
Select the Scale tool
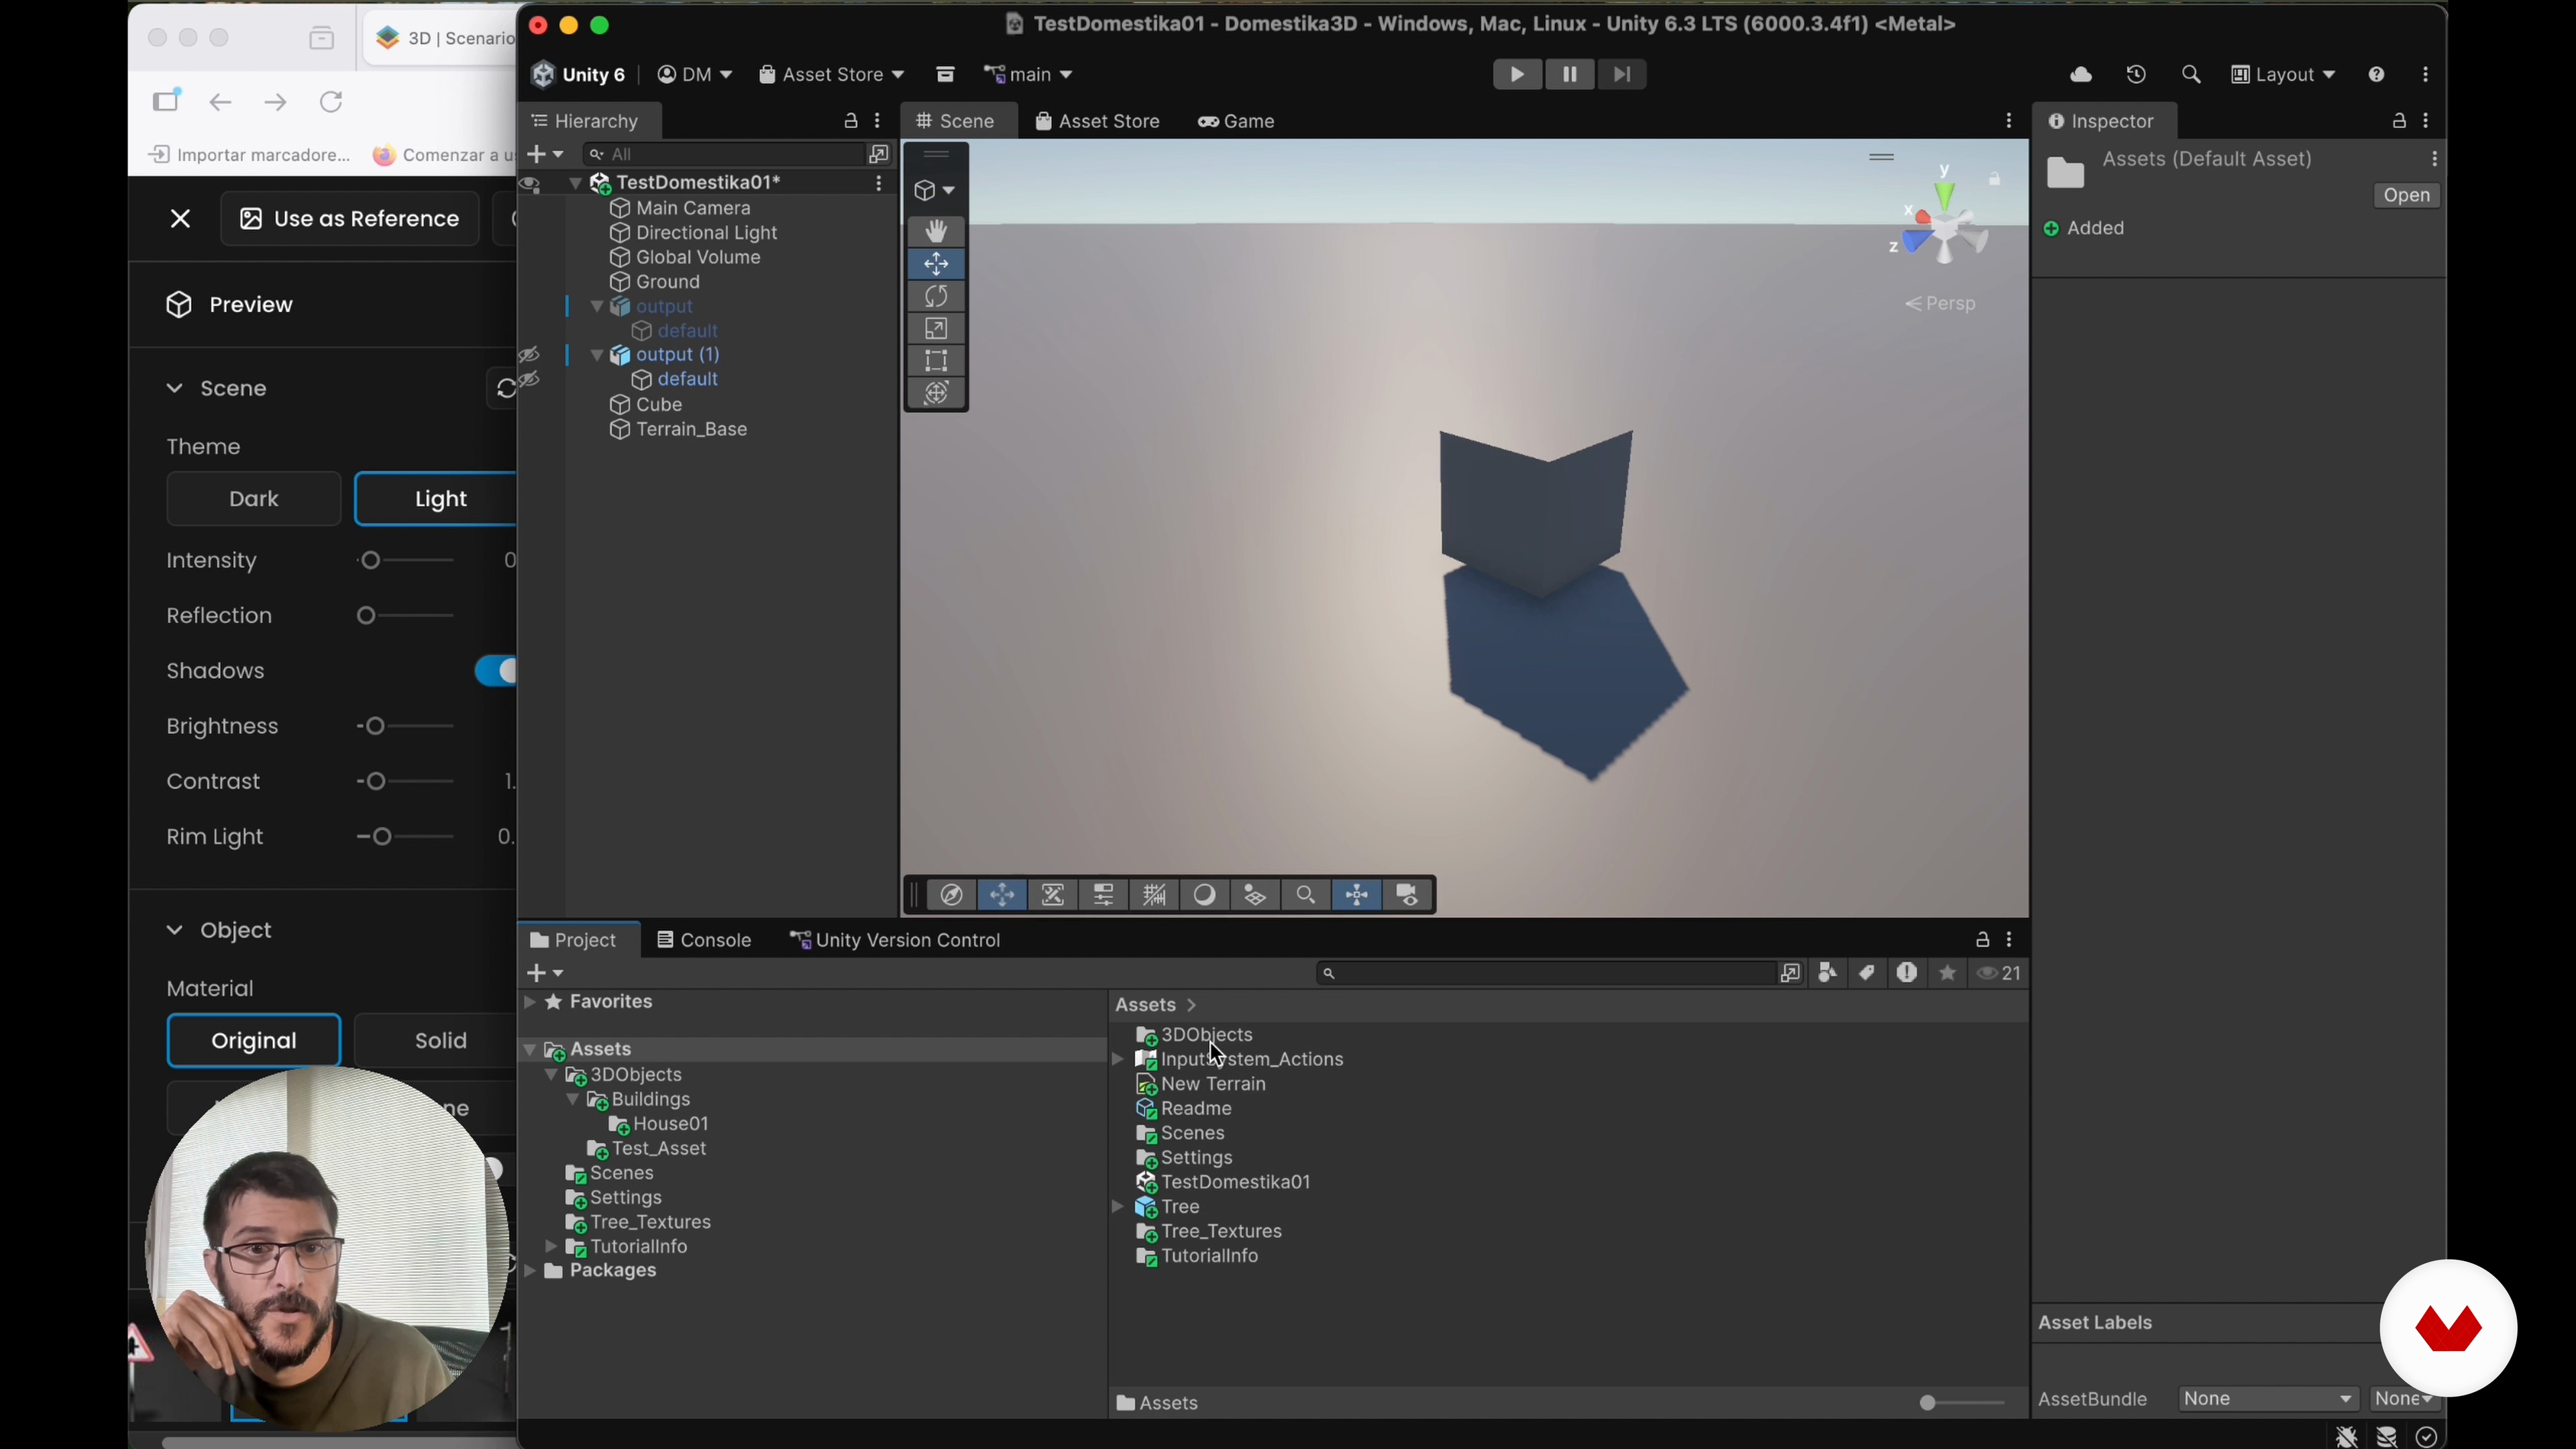pyautogui.click(x=936, y=329)
